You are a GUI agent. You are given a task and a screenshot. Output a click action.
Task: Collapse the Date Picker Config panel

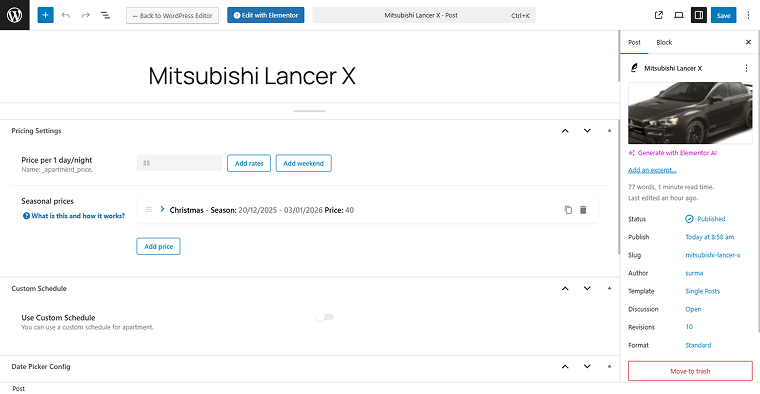point(609,367)
